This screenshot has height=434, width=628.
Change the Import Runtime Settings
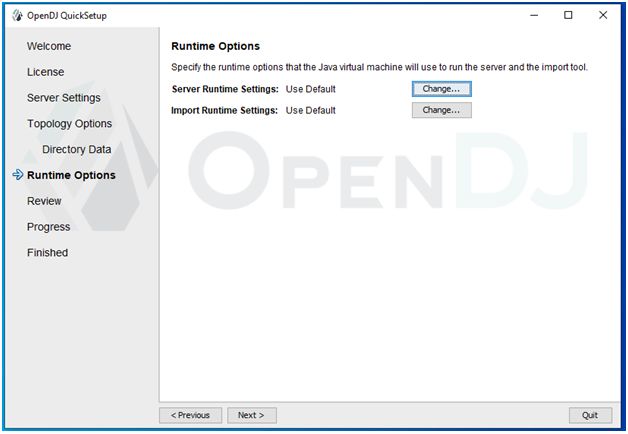[441, 110]
